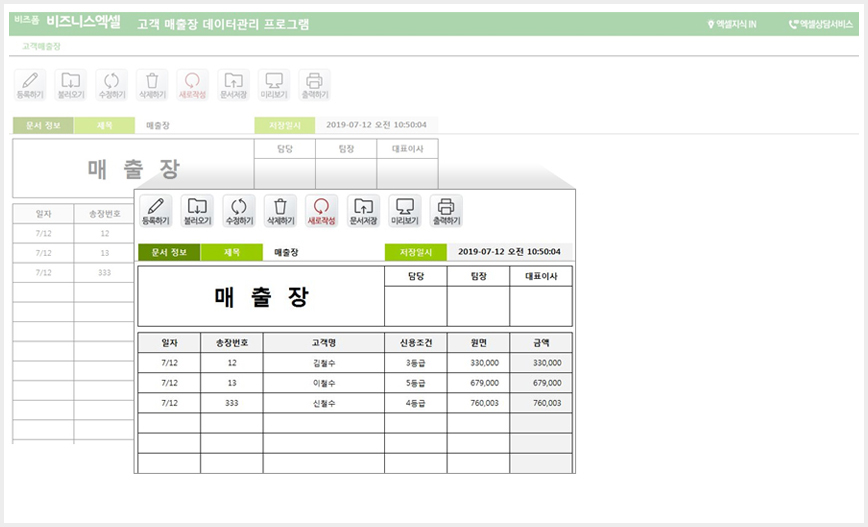Click 새로작성 red icon in zoomed panel

pos(322,211)
